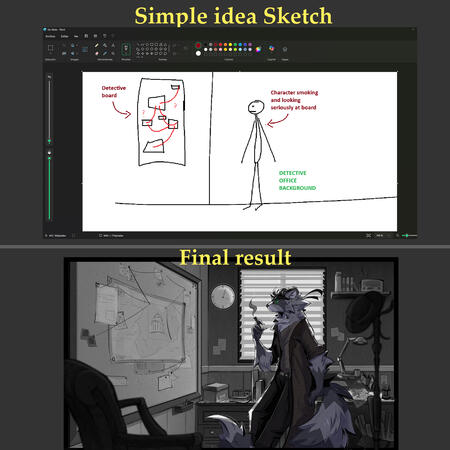Pick the pink palette color in second row
The image size is (450, 450).
[220, 50]
